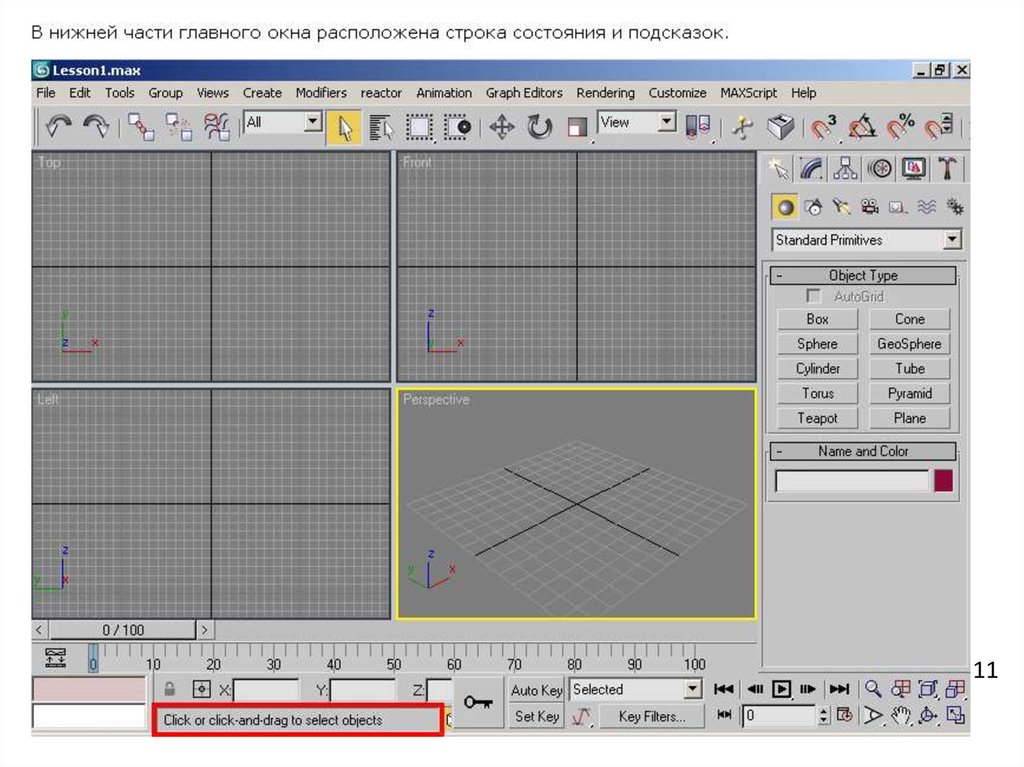The width and height of the screenshot is (1024, 767).
Task: Click the Undo arrow in the main toolbar
Action: pos(59,127)
